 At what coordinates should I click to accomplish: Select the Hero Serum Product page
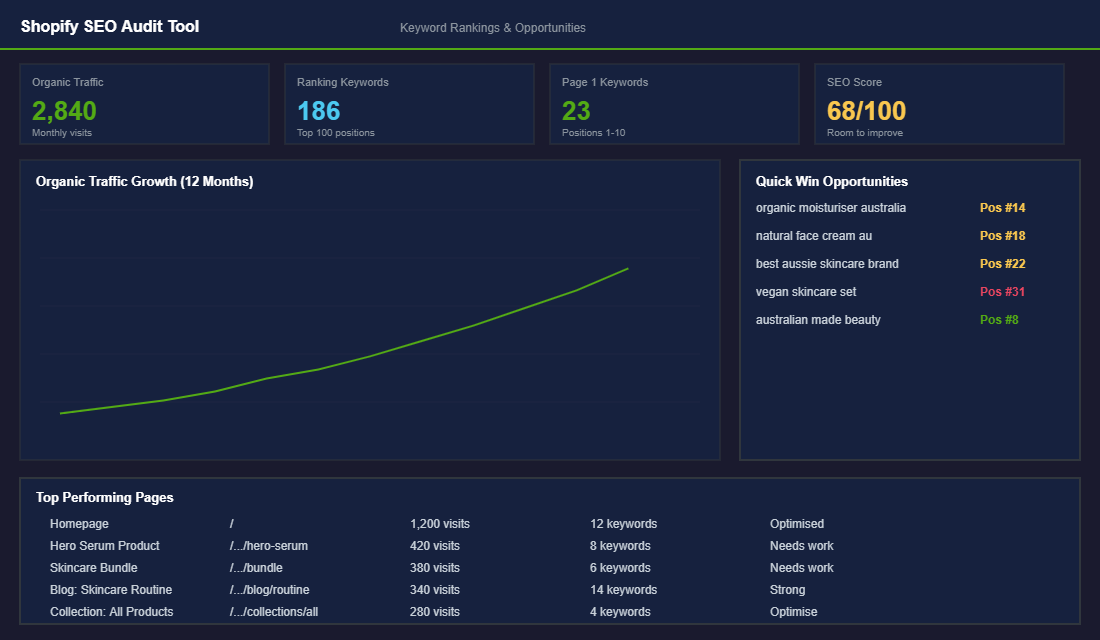105,545
